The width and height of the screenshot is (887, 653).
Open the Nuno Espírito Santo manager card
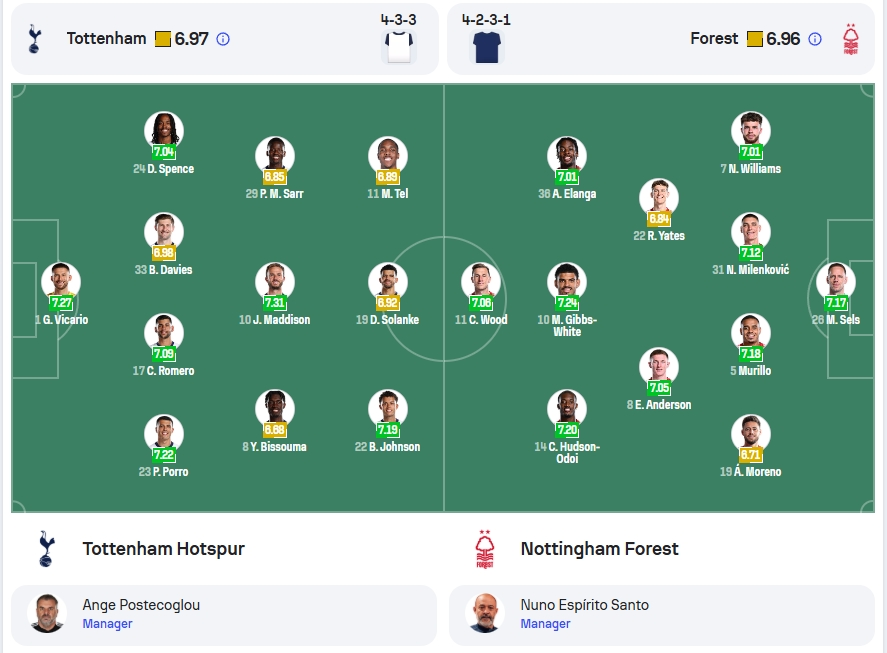click(x=662, y=615)
